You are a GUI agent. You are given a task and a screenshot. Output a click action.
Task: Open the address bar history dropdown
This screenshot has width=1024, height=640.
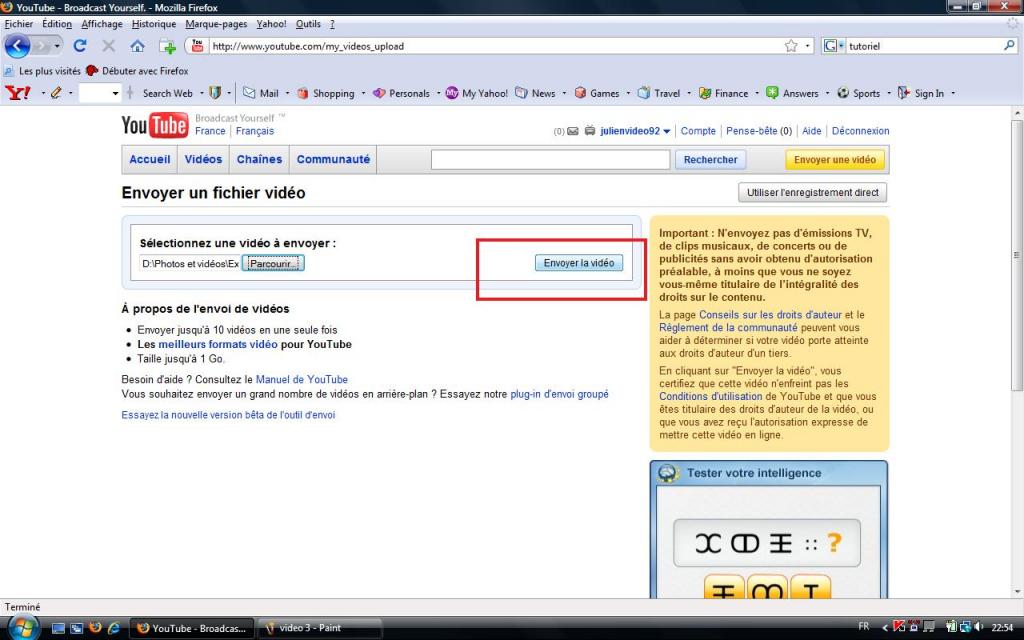(807, 46)
